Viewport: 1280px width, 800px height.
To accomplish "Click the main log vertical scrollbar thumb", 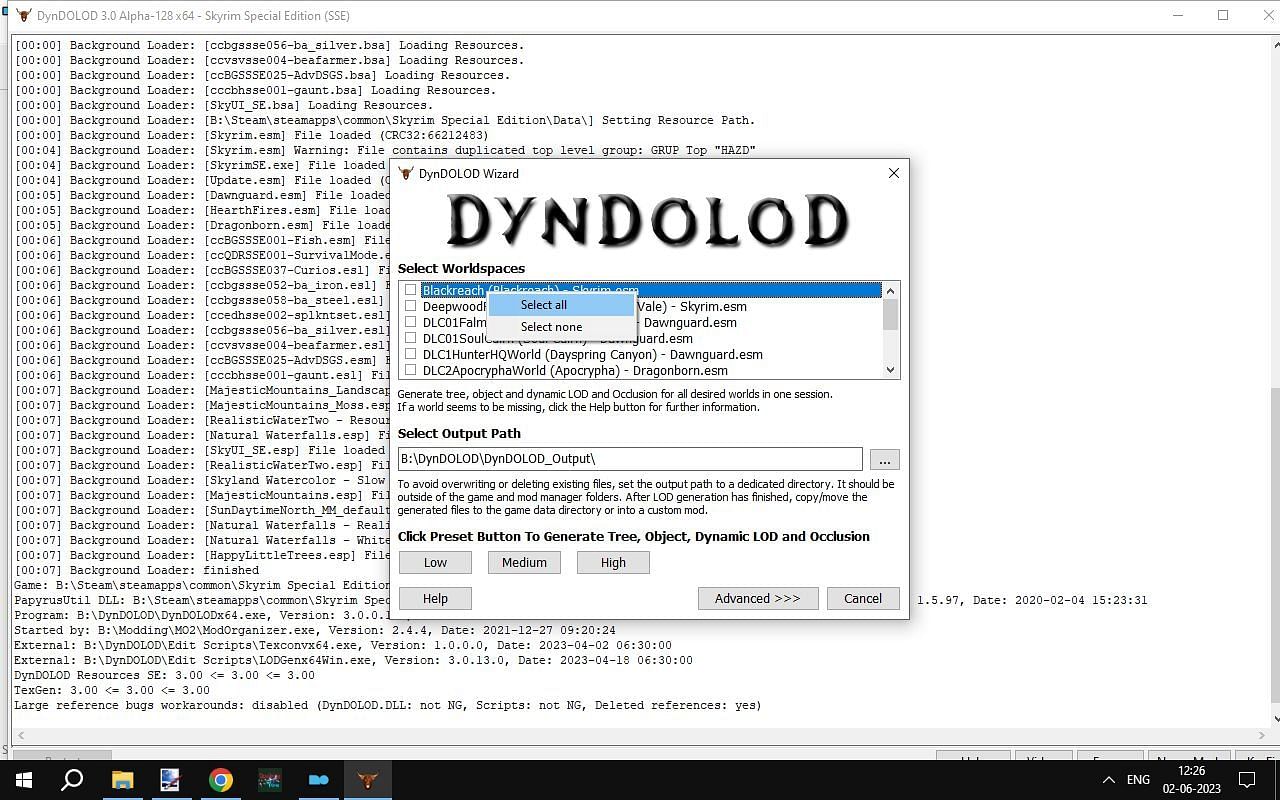I will click(x=1273, y=543).
